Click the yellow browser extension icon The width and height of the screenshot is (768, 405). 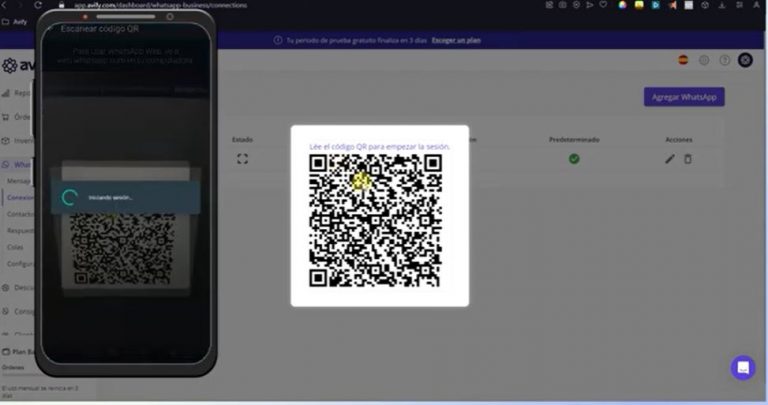coord(639,5)
